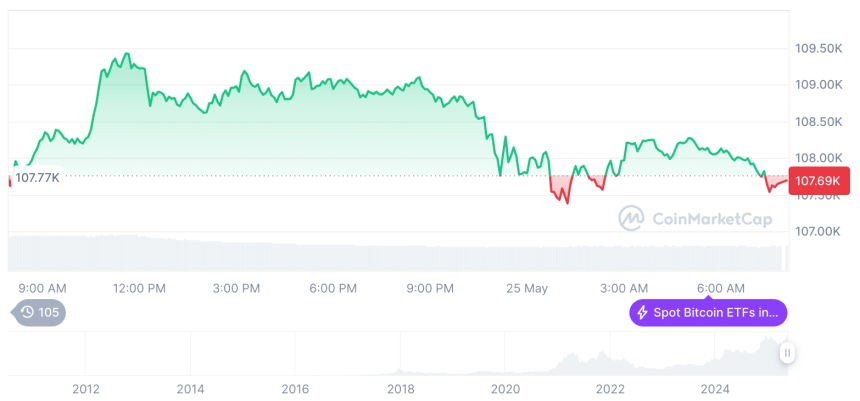Click the 109.50K price axis label
The image size is (860, 401).
pyautogui.click(x=816, y=48)
